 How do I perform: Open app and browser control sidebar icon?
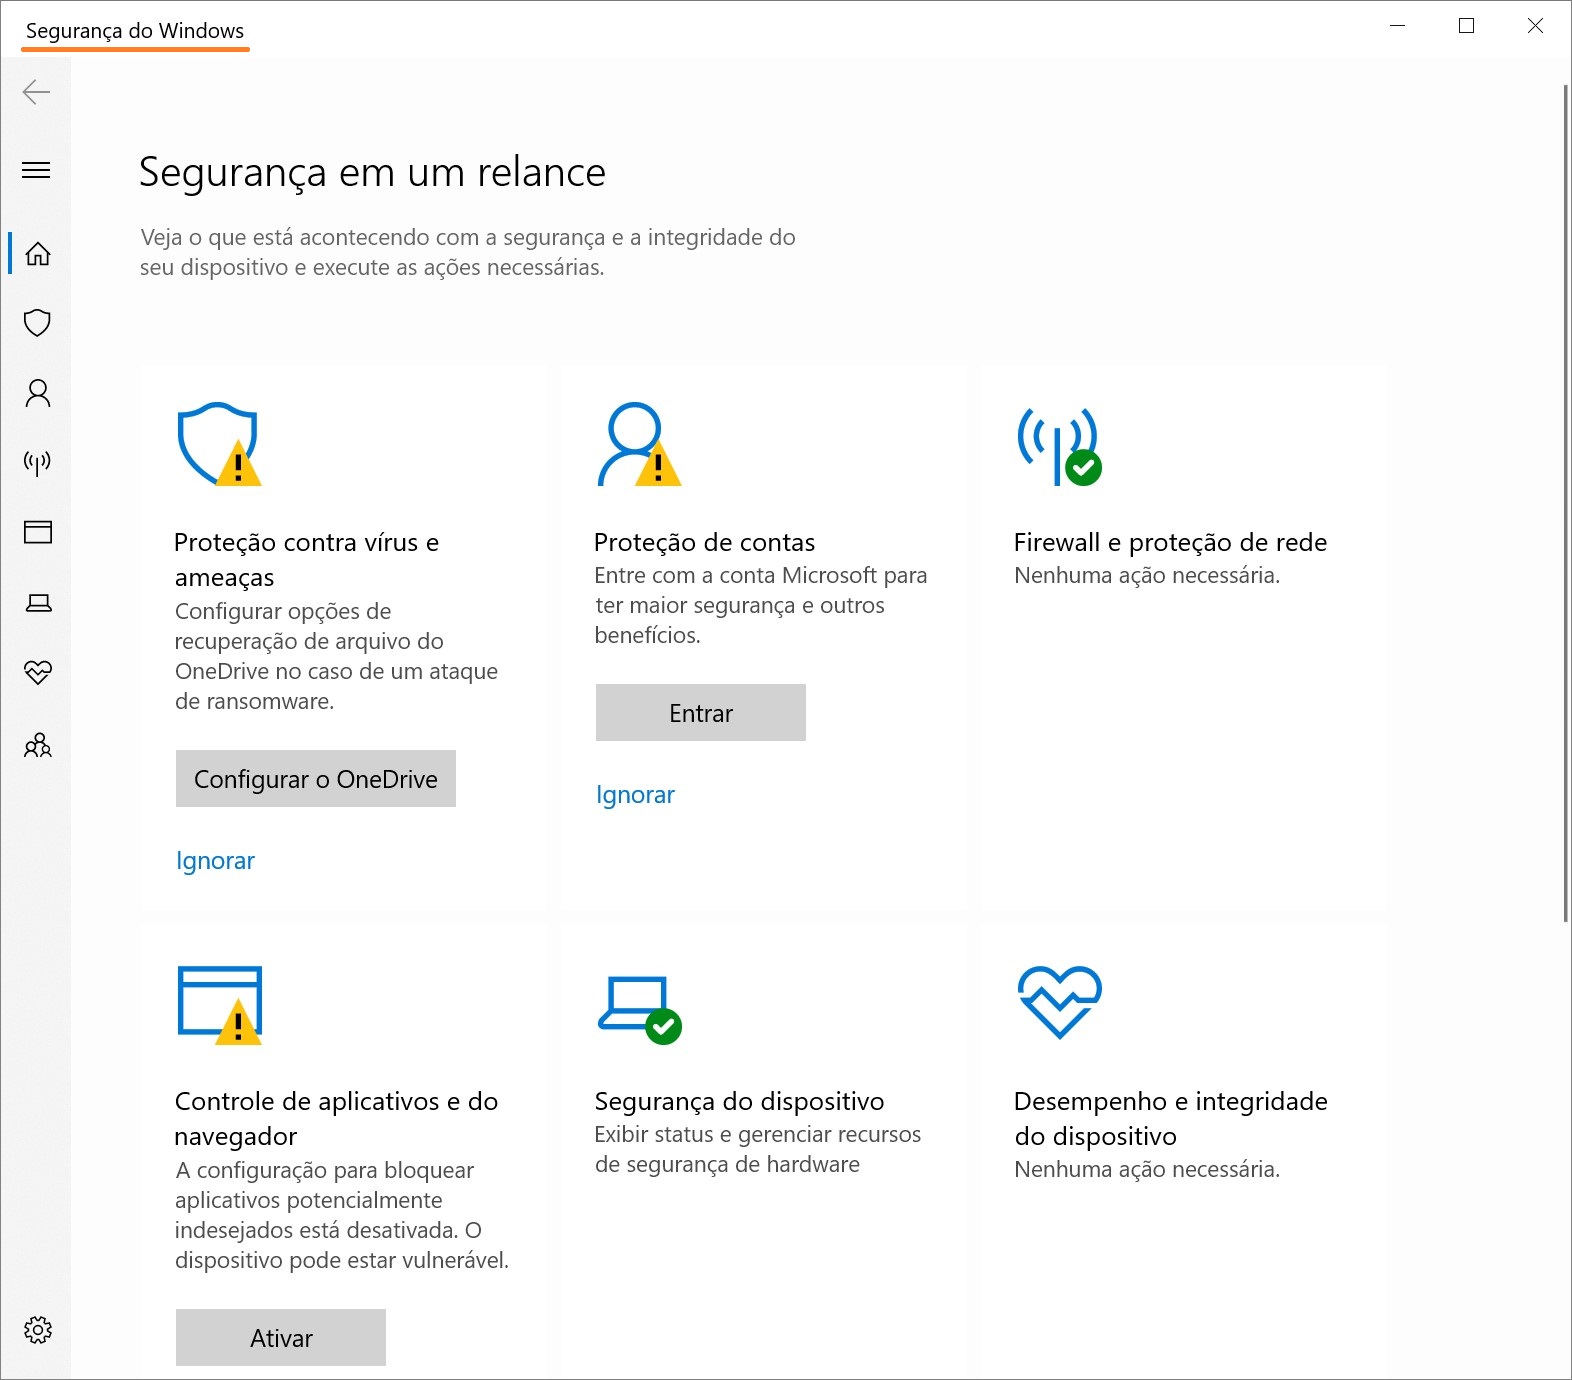click(38, 532)
